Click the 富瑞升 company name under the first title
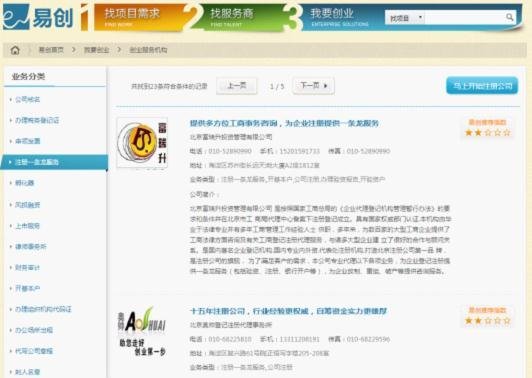This screenshot has height=378, width=532. pyautogui.click(x=231, y=137)
